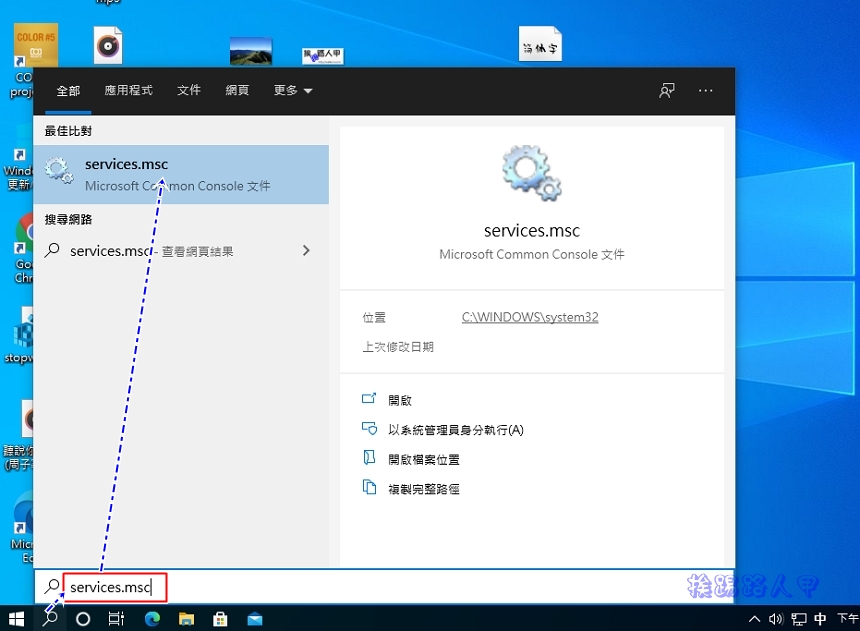Viewport: 860px width, 631px height.
Task: Open the three-dot options menu in search panel
Action: click(x=706, y=91)
